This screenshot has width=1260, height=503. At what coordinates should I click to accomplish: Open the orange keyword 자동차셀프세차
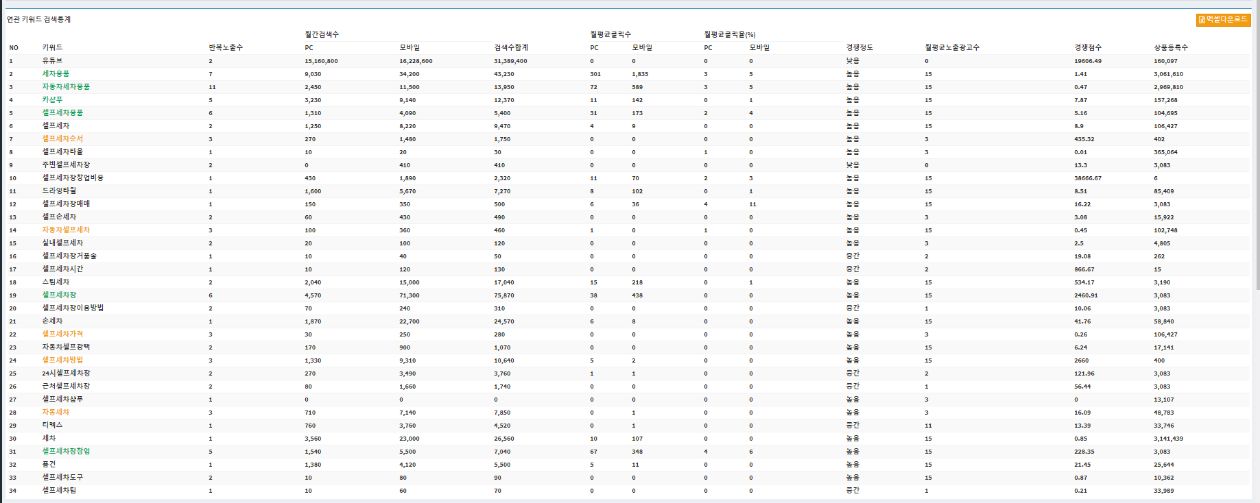[x=66, y=229]
